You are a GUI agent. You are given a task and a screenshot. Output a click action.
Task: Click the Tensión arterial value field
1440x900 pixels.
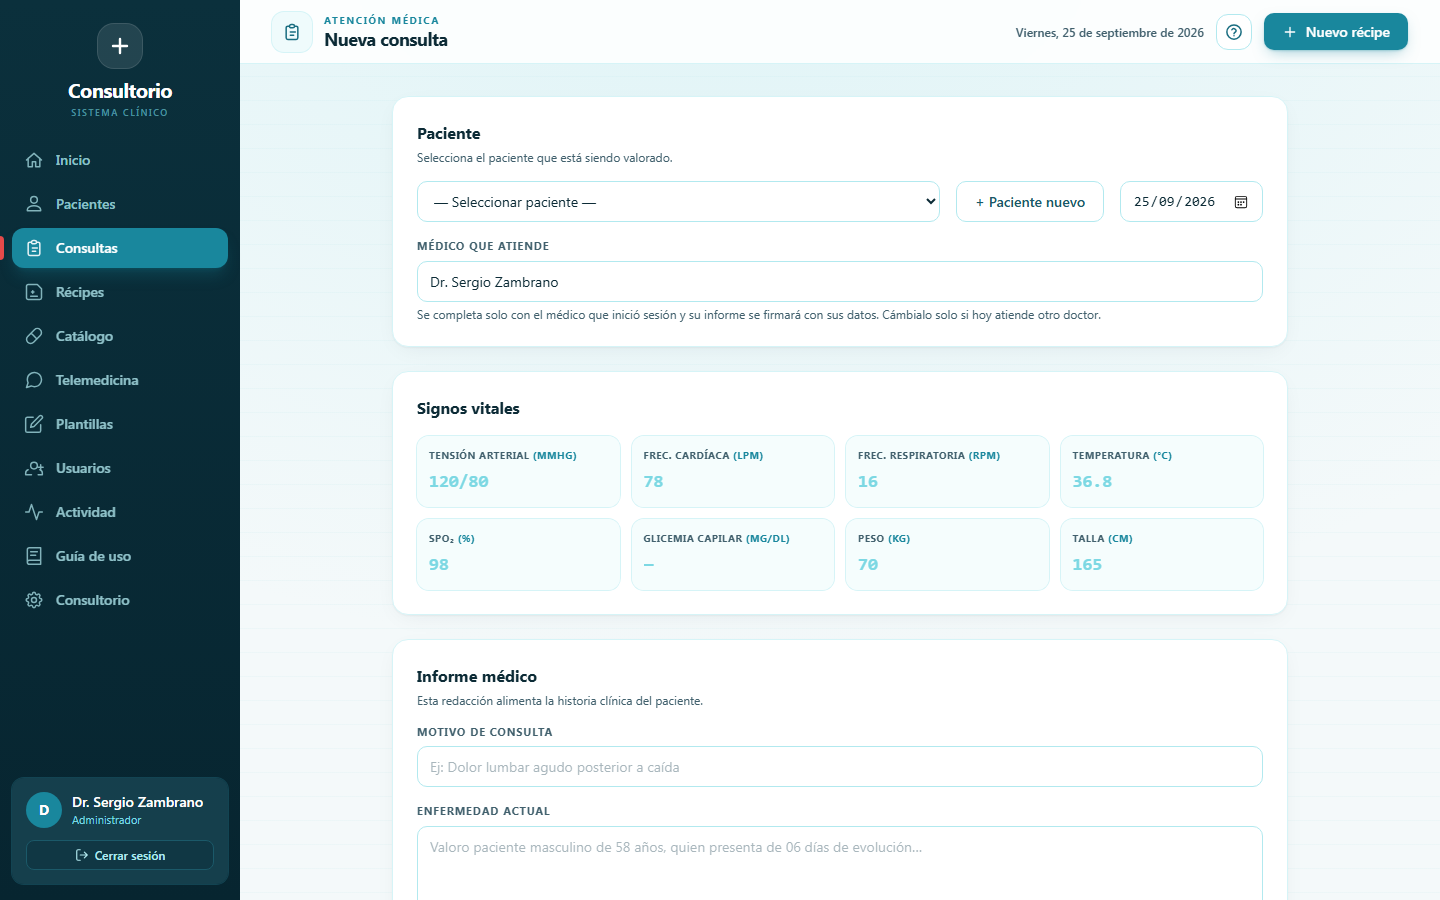coord(518,482)
